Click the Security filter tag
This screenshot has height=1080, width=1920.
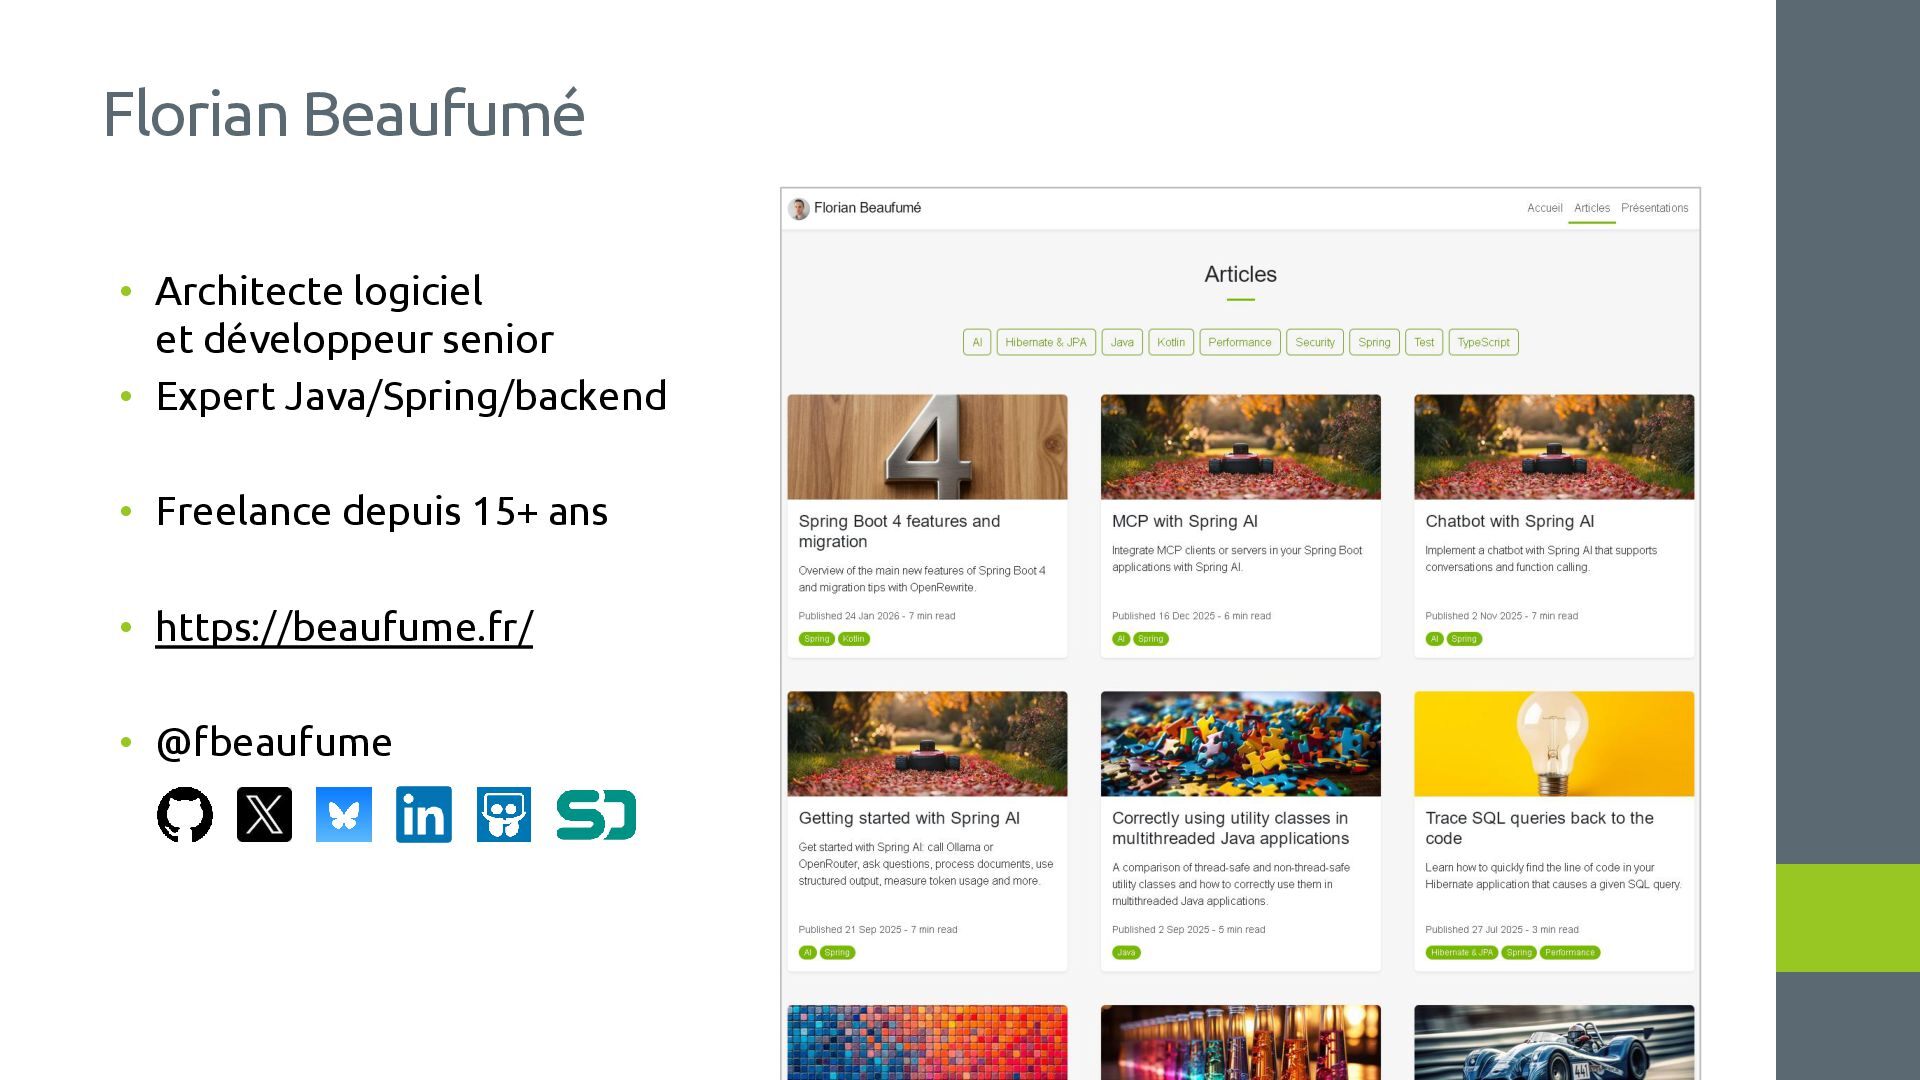pyautogui.click(x=1314, y=342)
